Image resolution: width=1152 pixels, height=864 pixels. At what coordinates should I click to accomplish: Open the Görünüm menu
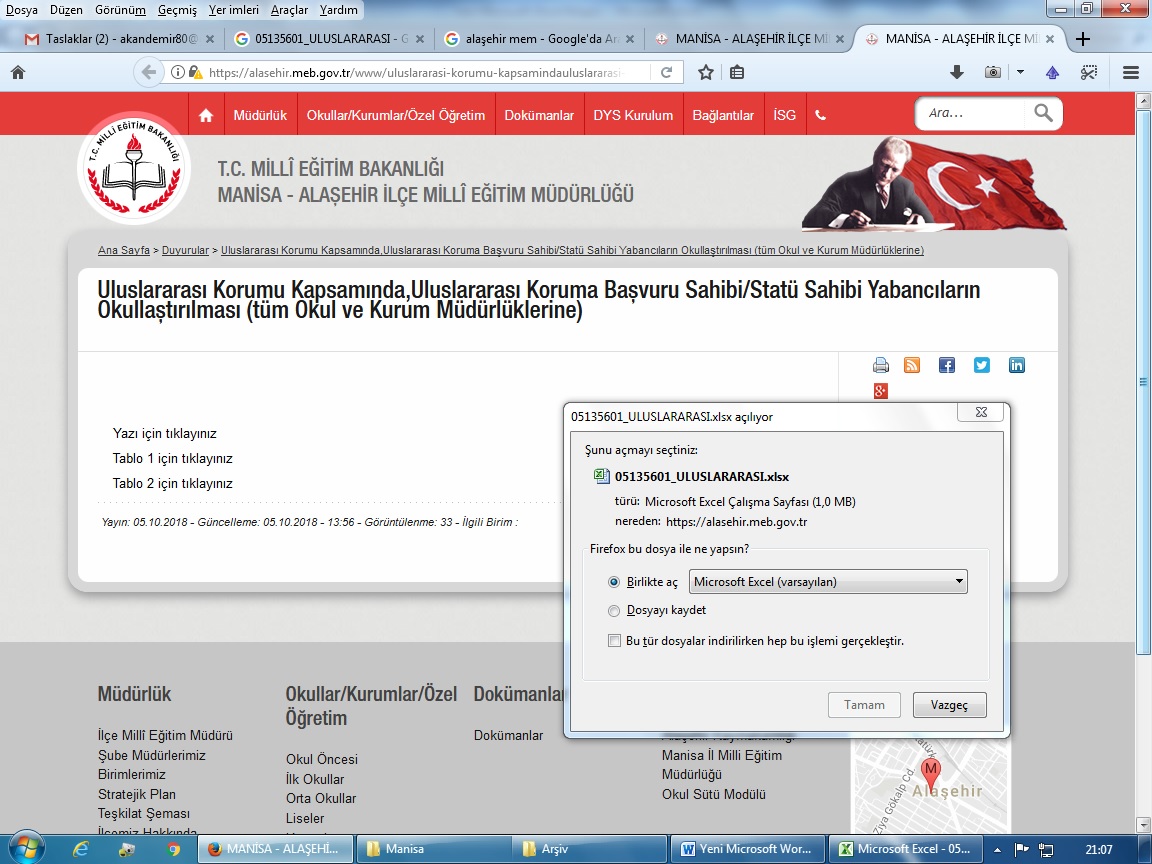[x=120, y=10]
